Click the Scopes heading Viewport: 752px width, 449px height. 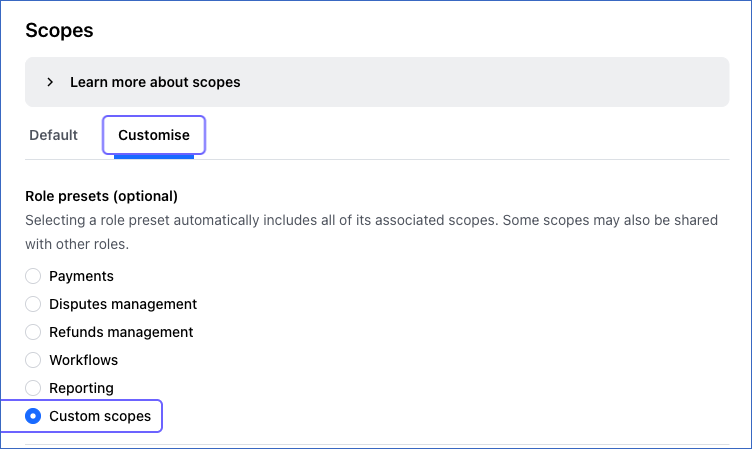(59, 30)
